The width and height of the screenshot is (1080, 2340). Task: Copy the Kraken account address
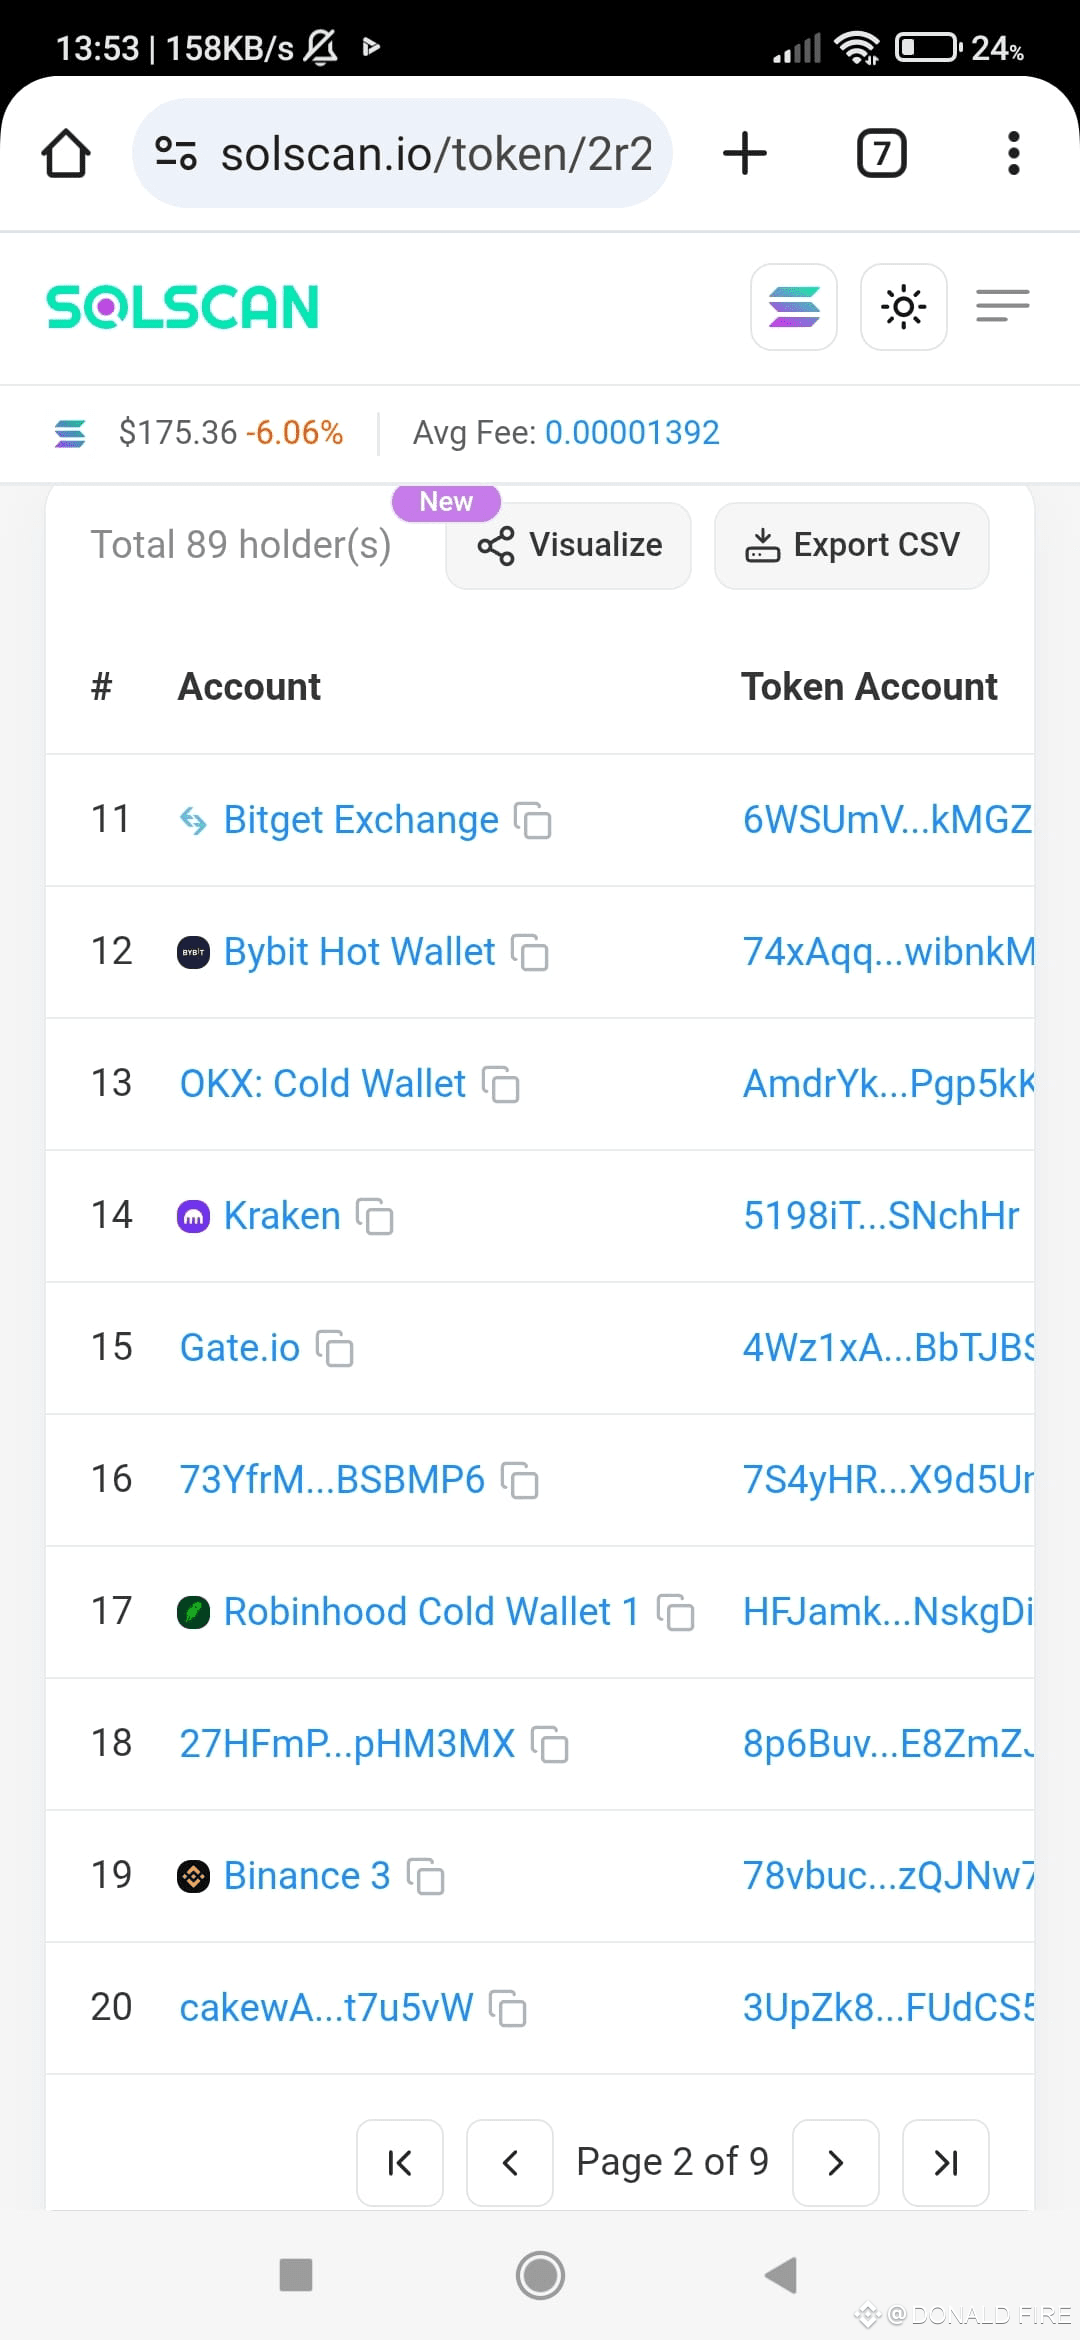[375, 1217]
